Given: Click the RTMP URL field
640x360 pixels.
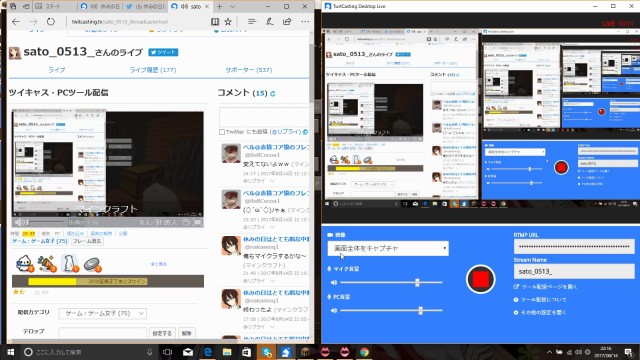Looking at the screenshot, I should [574, 247].
